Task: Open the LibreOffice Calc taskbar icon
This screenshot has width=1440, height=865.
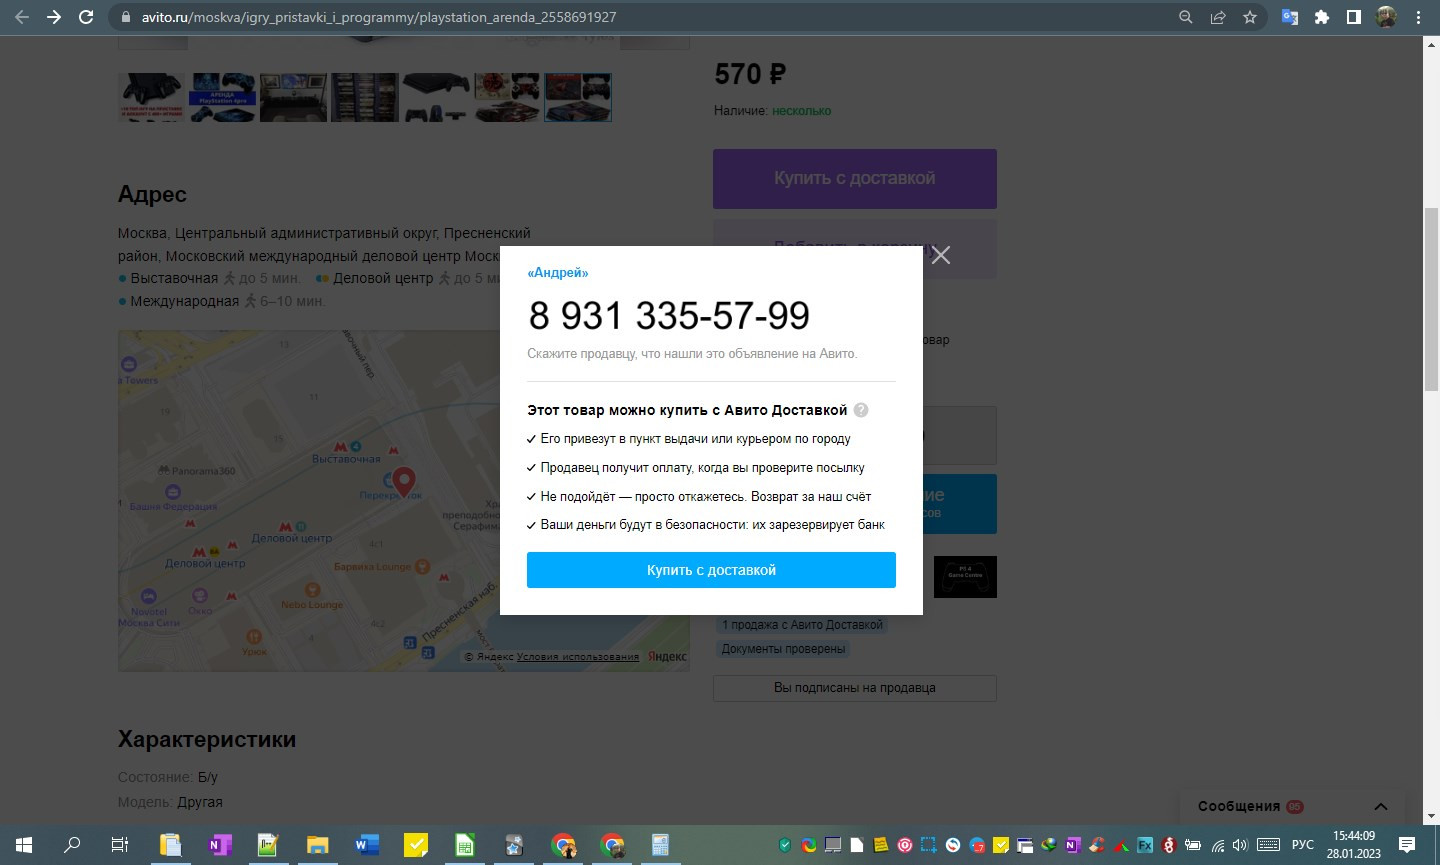Action: click(464, 845)
